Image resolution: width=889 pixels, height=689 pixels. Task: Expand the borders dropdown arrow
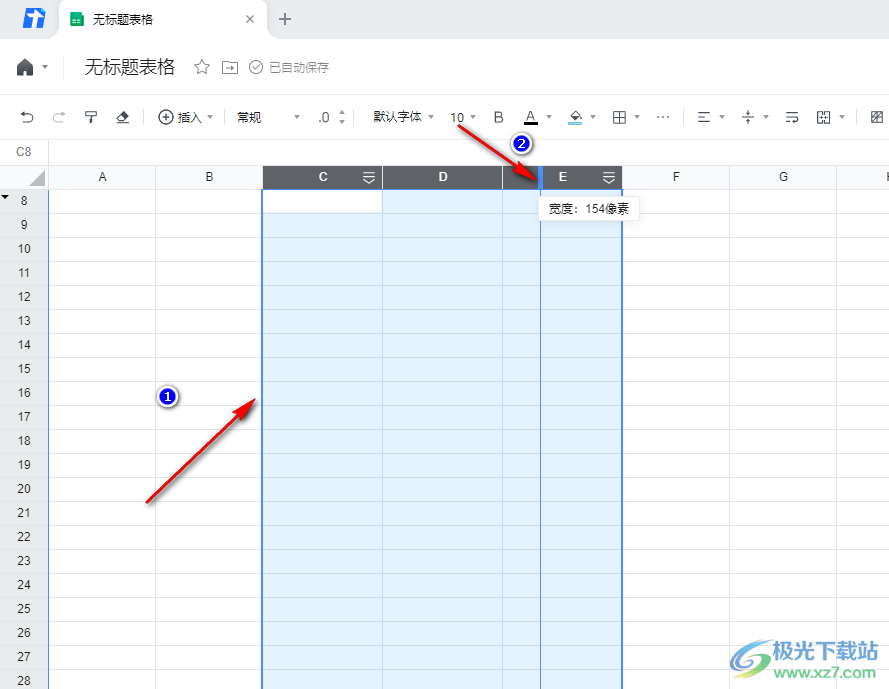[637, 117]
